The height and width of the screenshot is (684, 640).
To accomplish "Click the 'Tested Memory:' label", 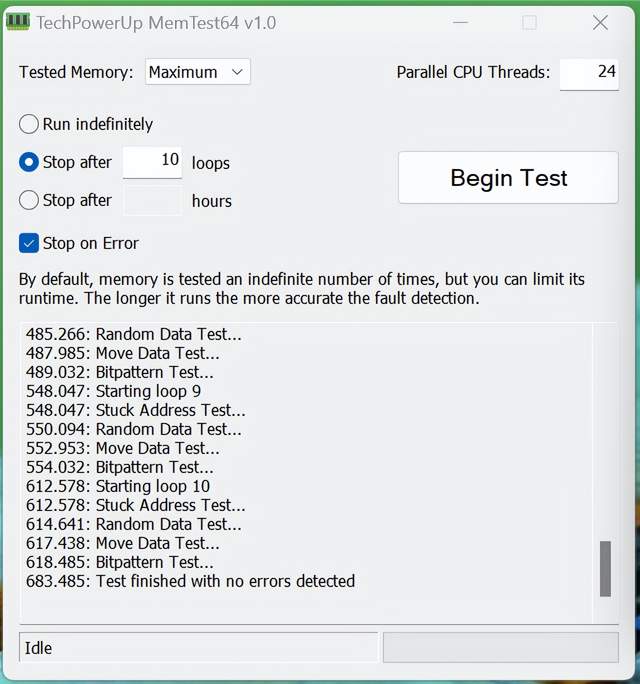I will (x=76, y=72).
